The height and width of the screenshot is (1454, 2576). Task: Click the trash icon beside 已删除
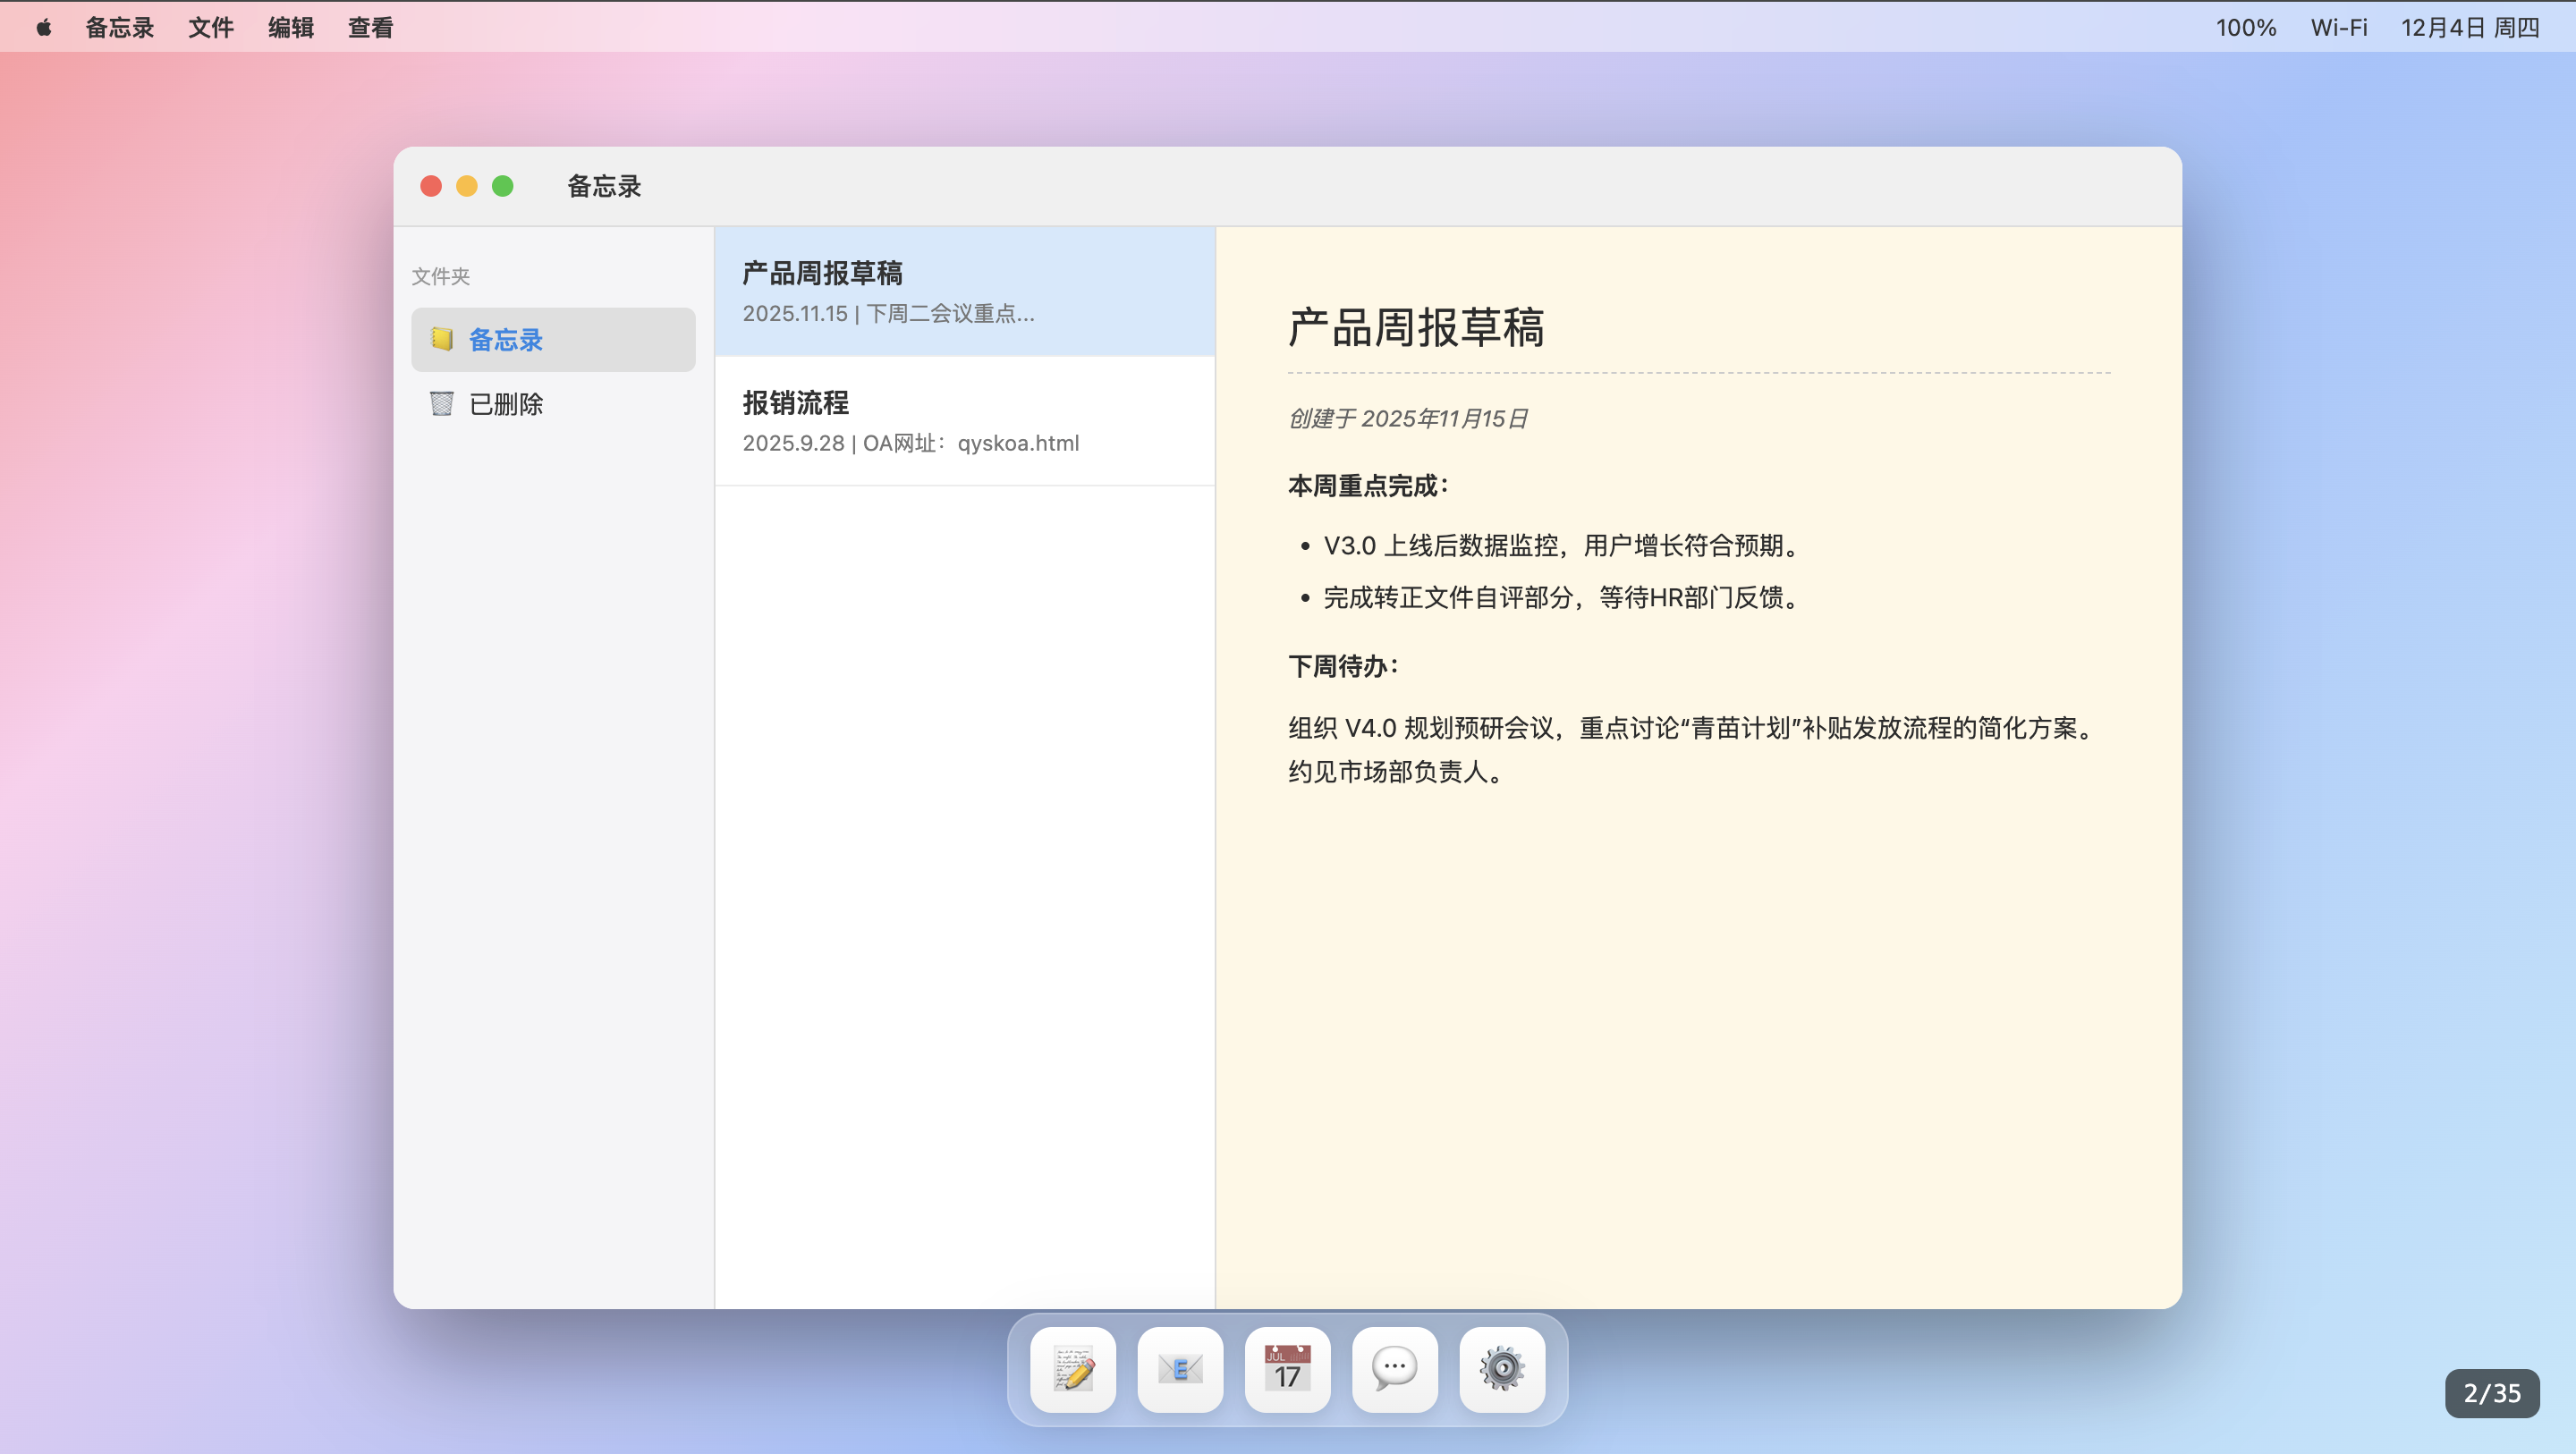(440, 403)
